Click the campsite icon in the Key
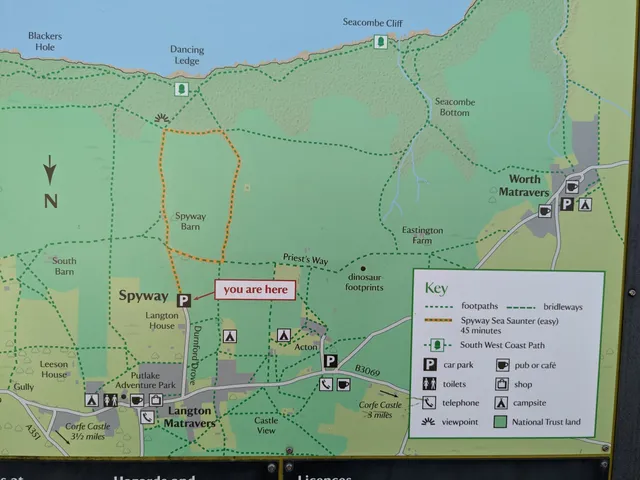 point(502,403)
